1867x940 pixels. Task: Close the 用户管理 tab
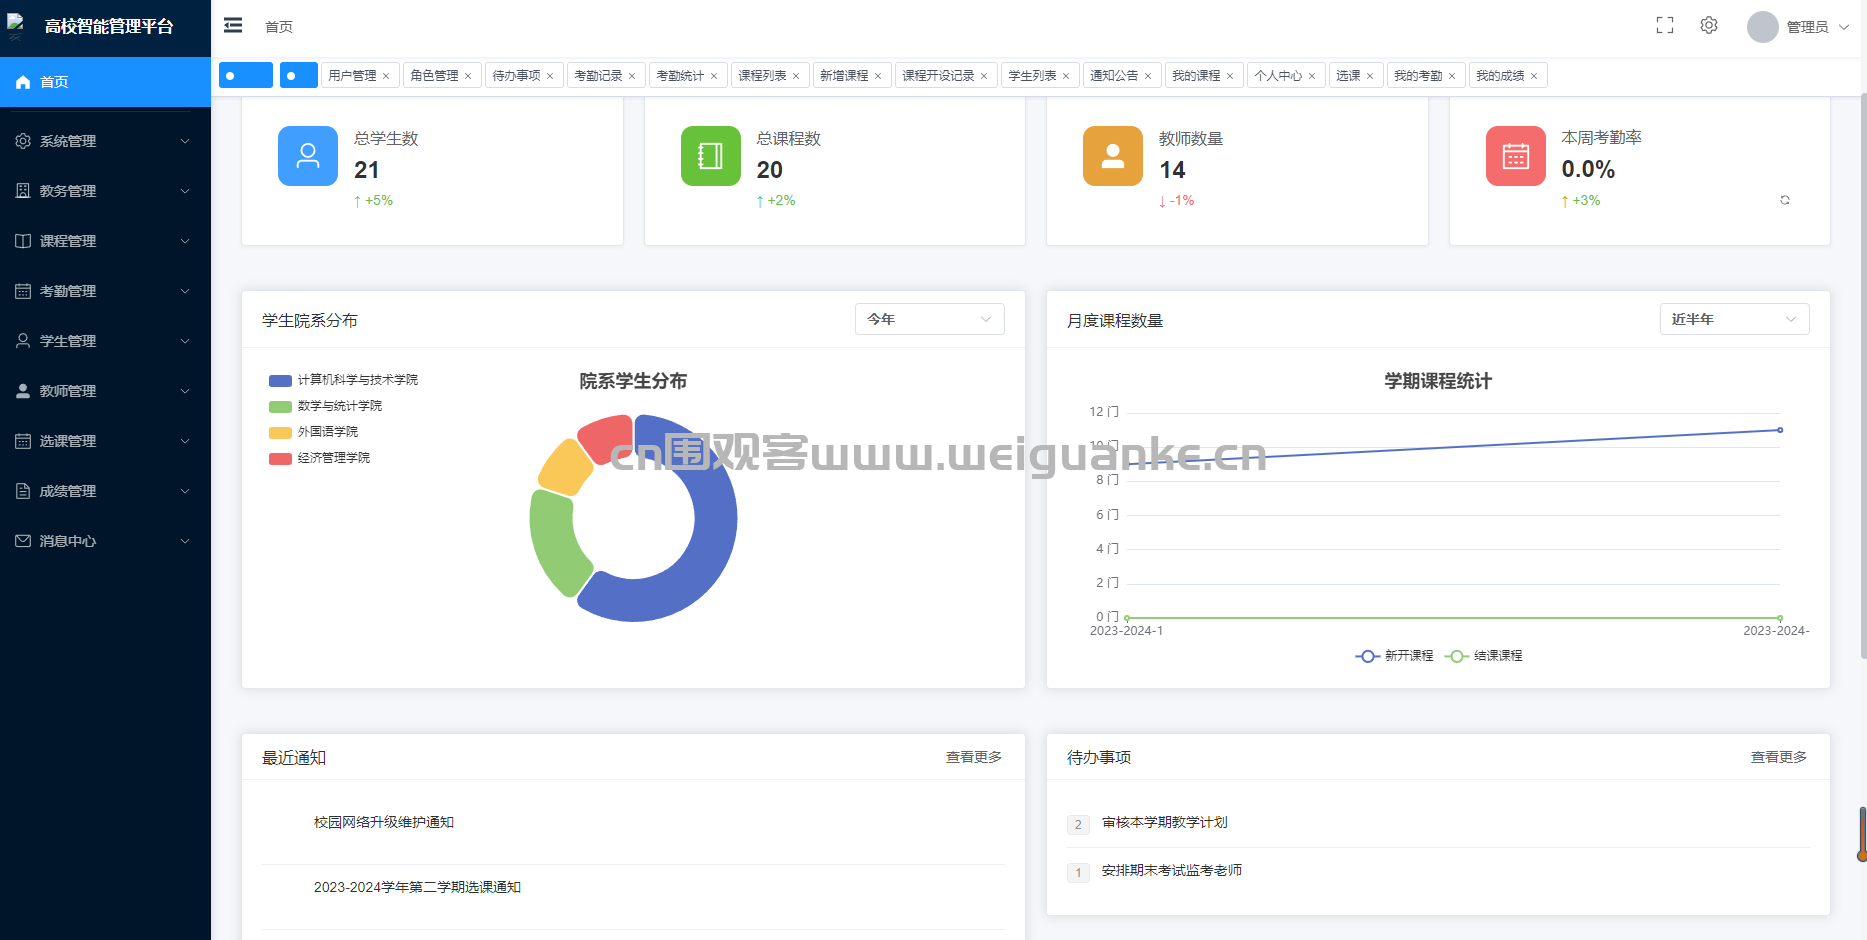386,76
